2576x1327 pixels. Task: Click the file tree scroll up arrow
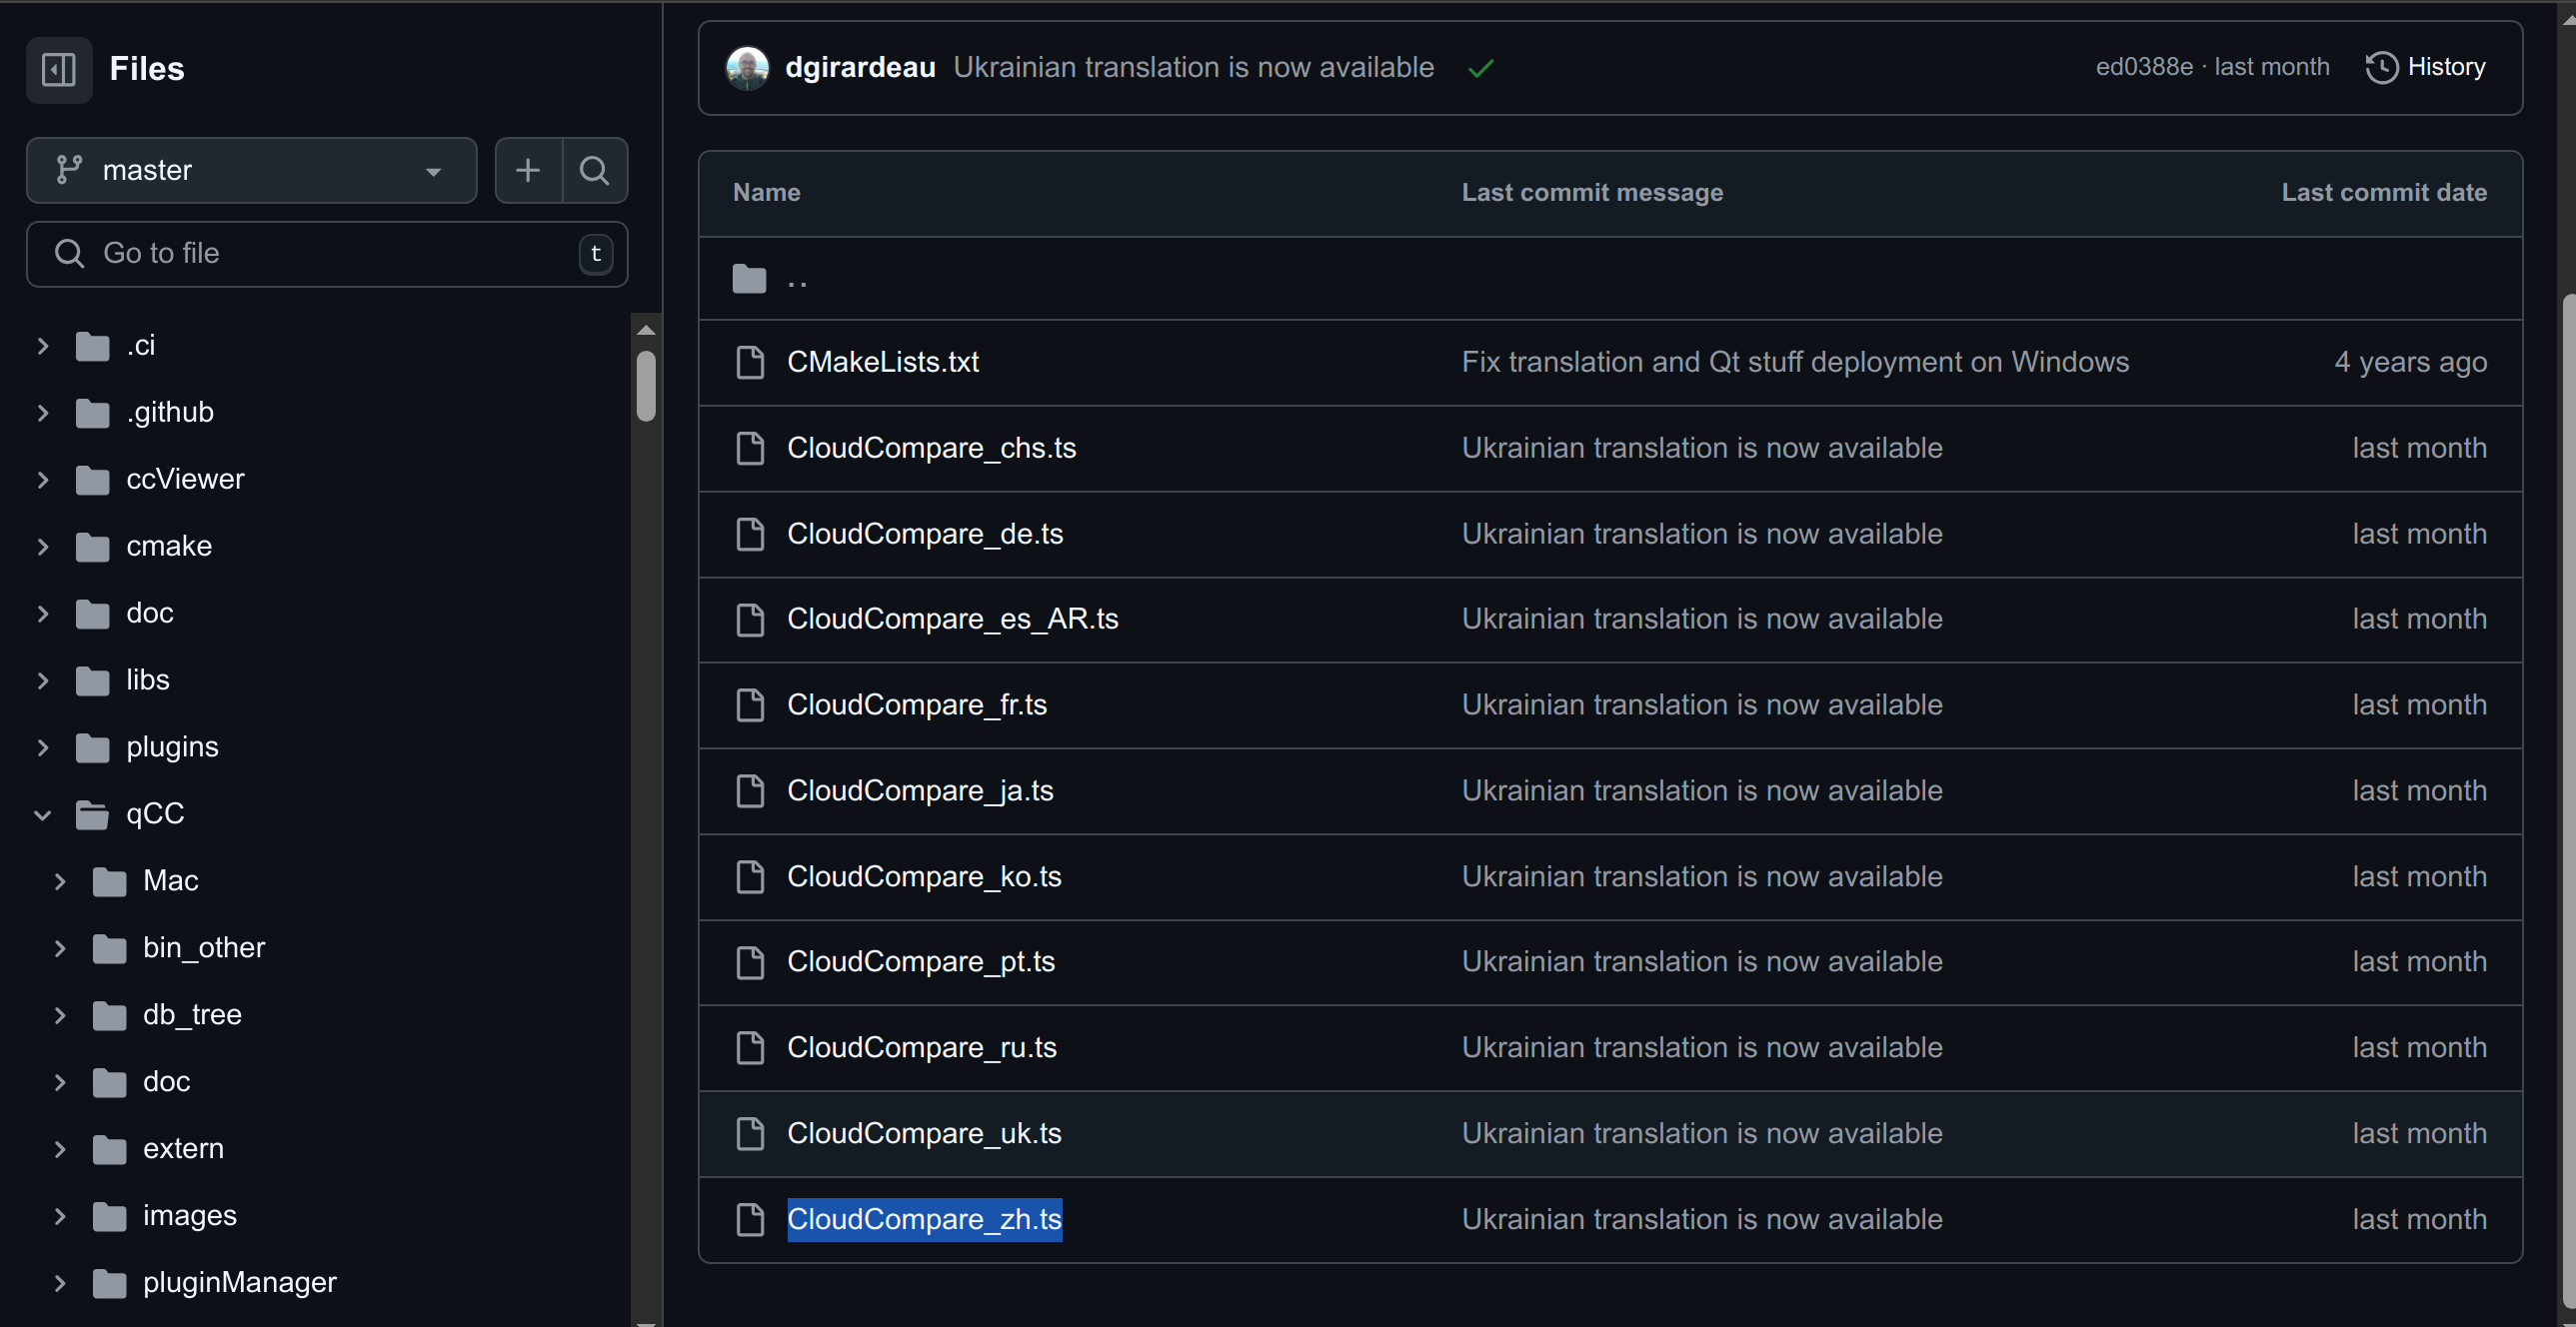(x=646, y=330)
